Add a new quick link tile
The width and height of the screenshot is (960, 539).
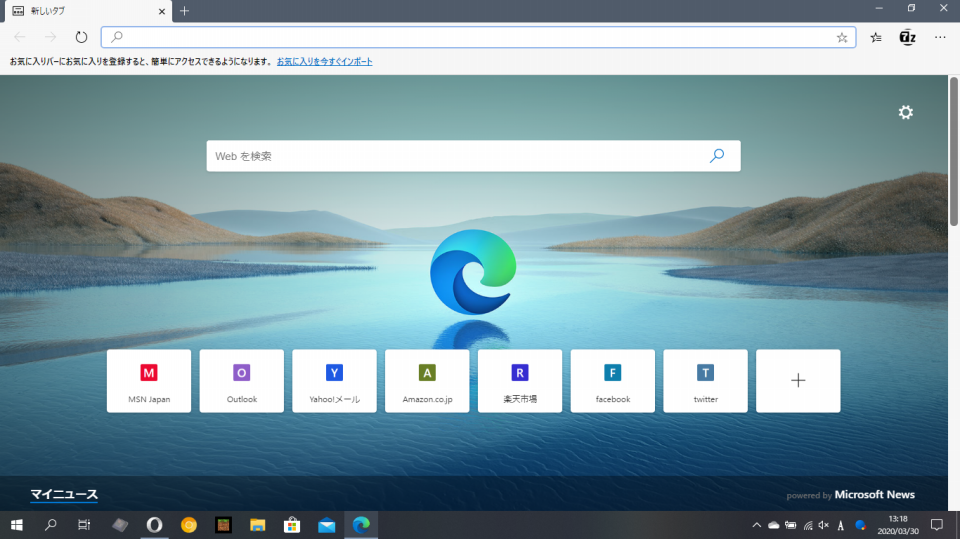point(798,381)
